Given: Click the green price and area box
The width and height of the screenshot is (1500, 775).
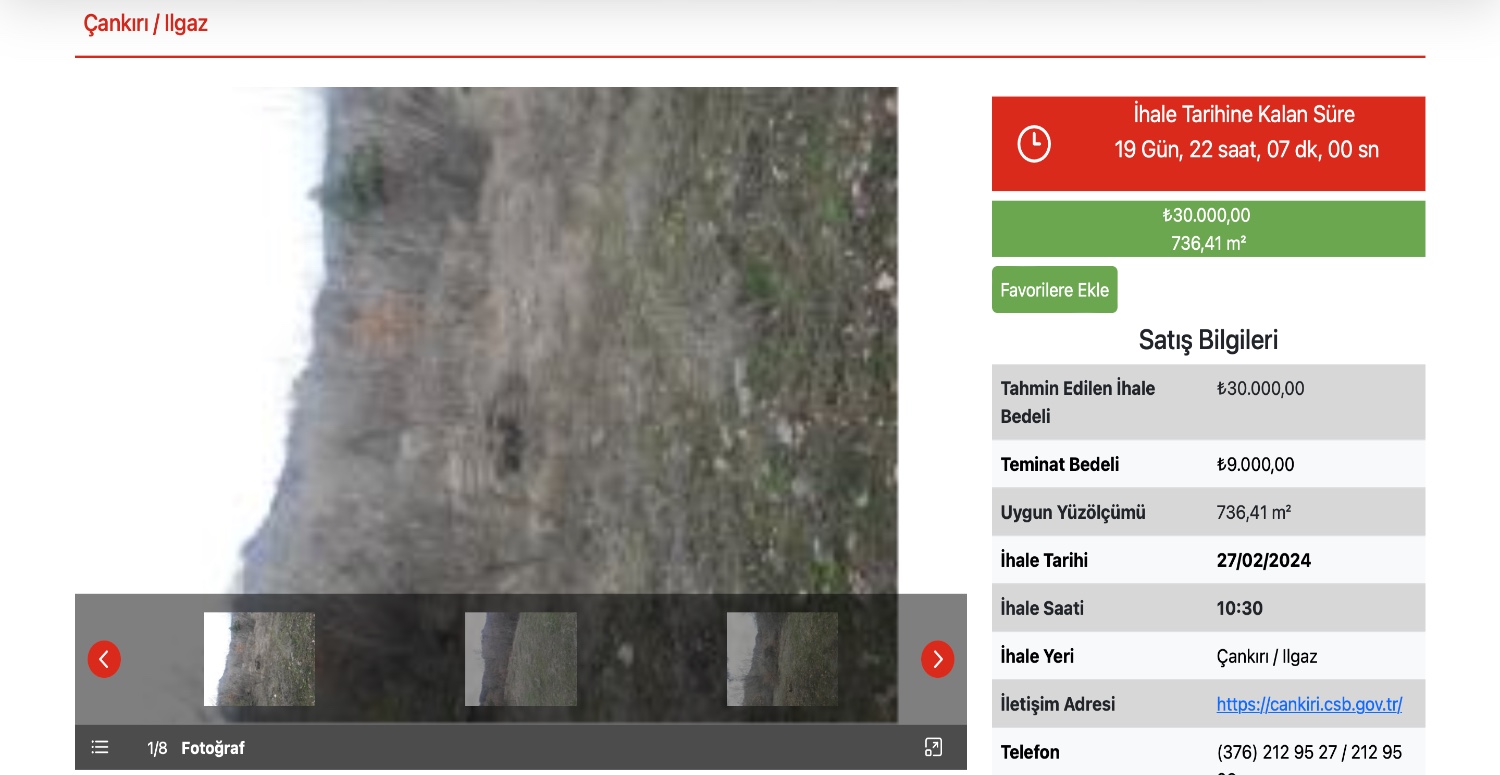Looking at the screenshot, I should coord(1208,229).
